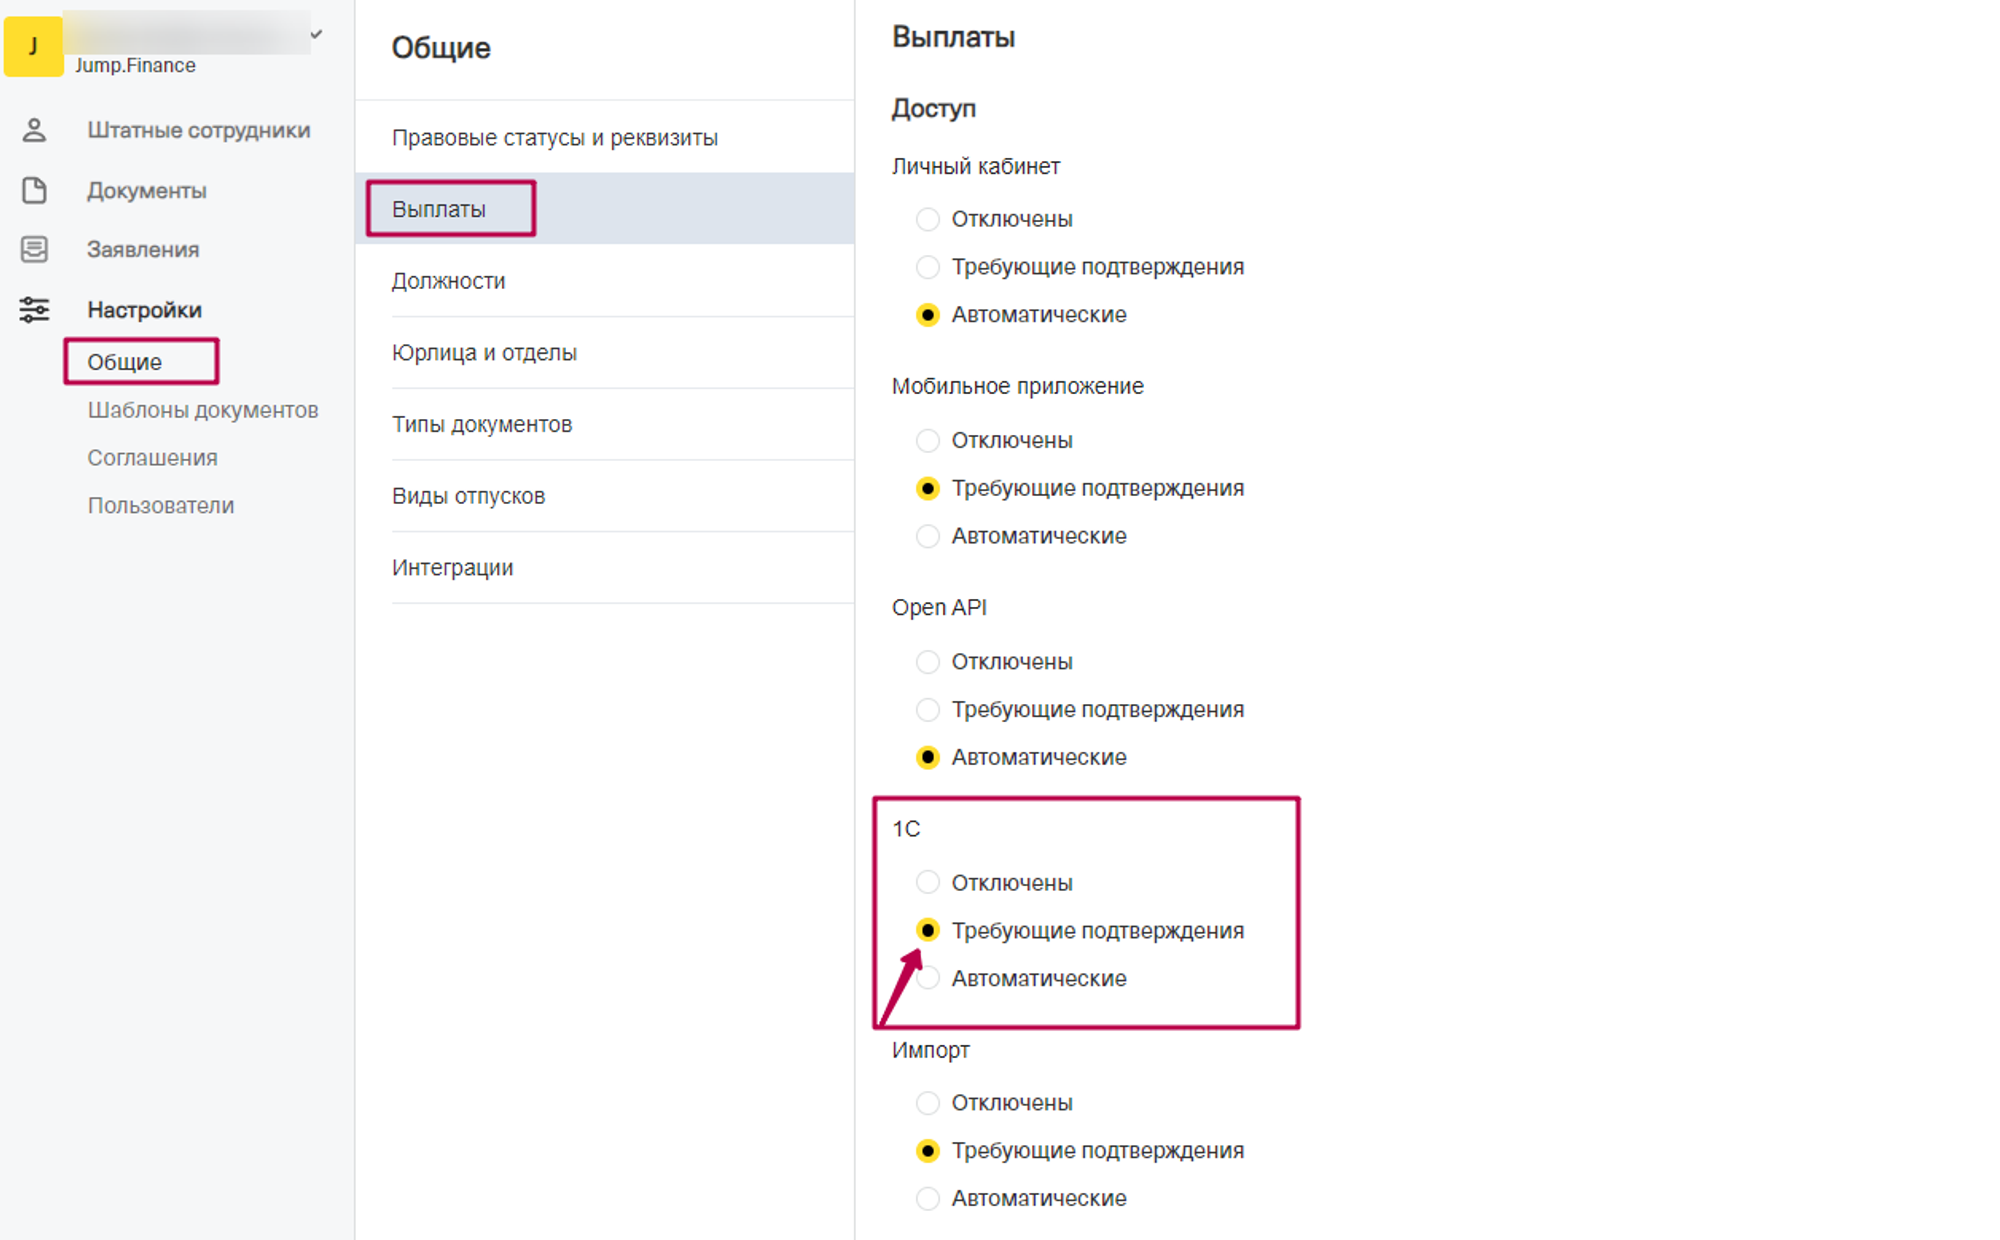The height and width of the screenshot is (1240, 2000).
Task: Click the Documents file icon
Action: 34,190
